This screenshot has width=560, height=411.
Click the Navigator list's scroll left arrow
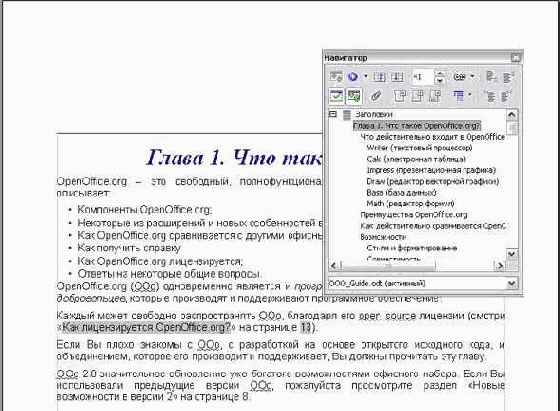pyautogui.click(x=334, y=266)
